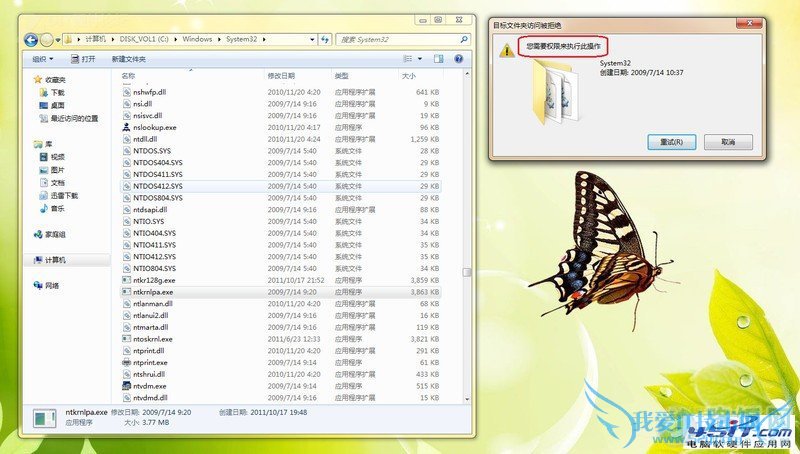Click the warning icon in access denied dialog

(x=506, y=51)
